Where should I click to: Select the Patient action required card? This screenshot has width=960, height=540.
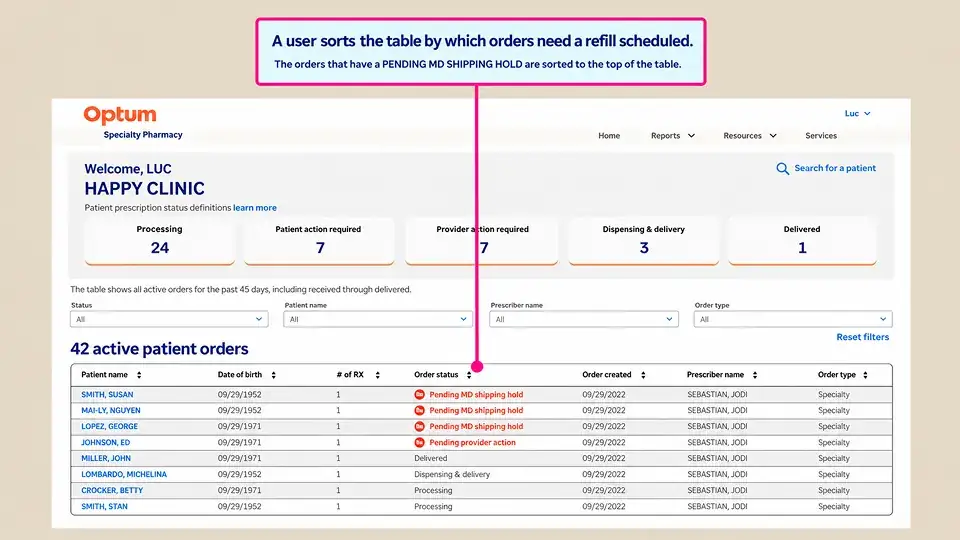point(319,241)
